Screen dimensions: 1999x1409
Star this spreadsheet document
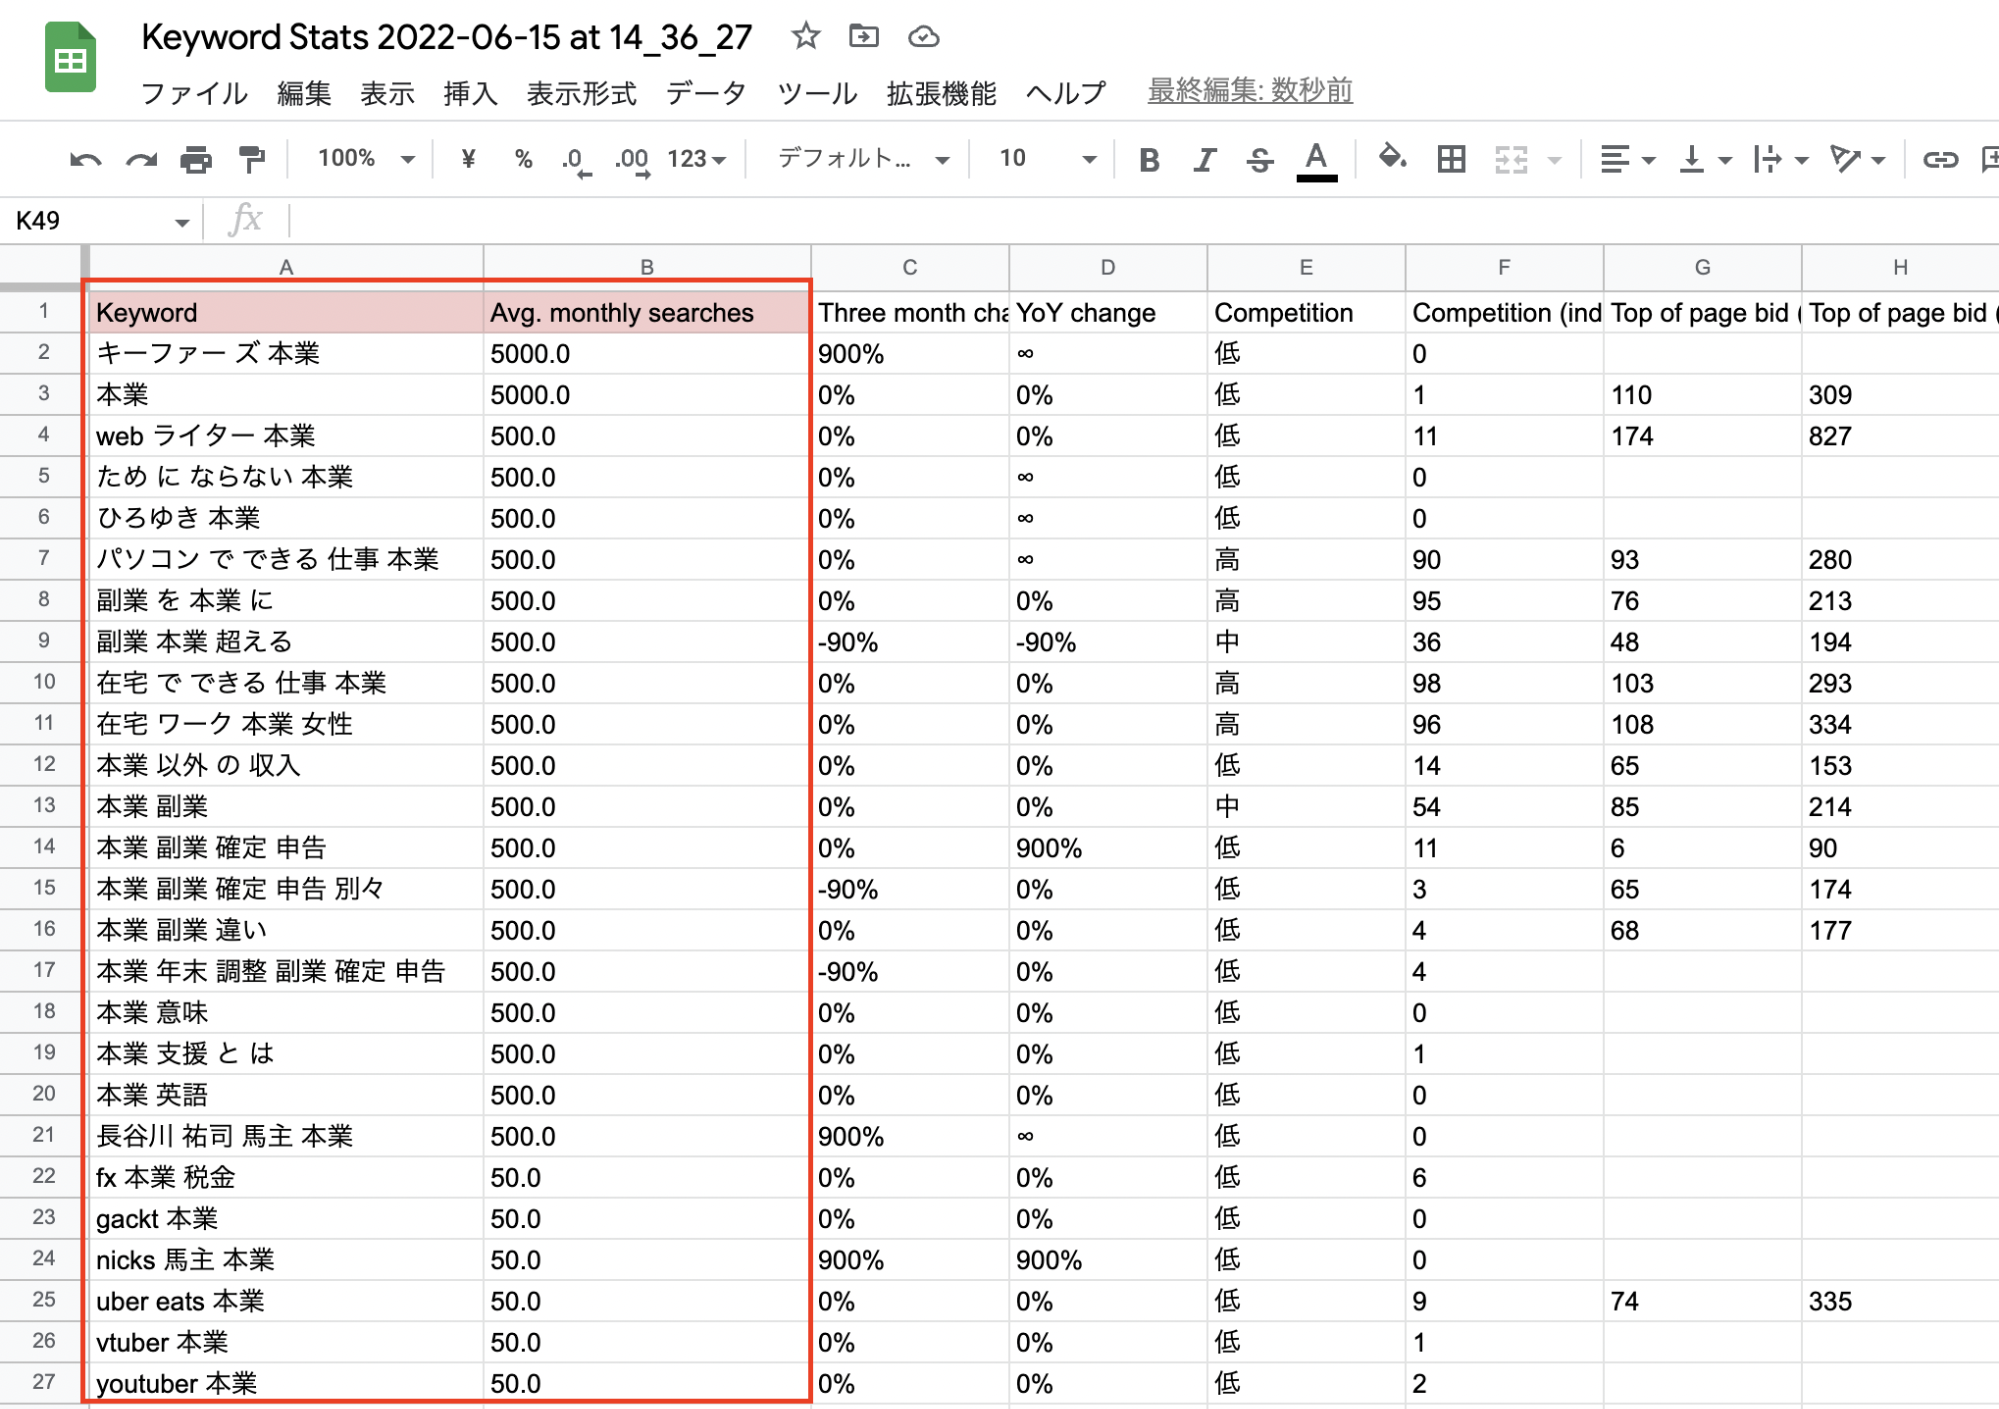pyautogui.click(x=805, y=37)
